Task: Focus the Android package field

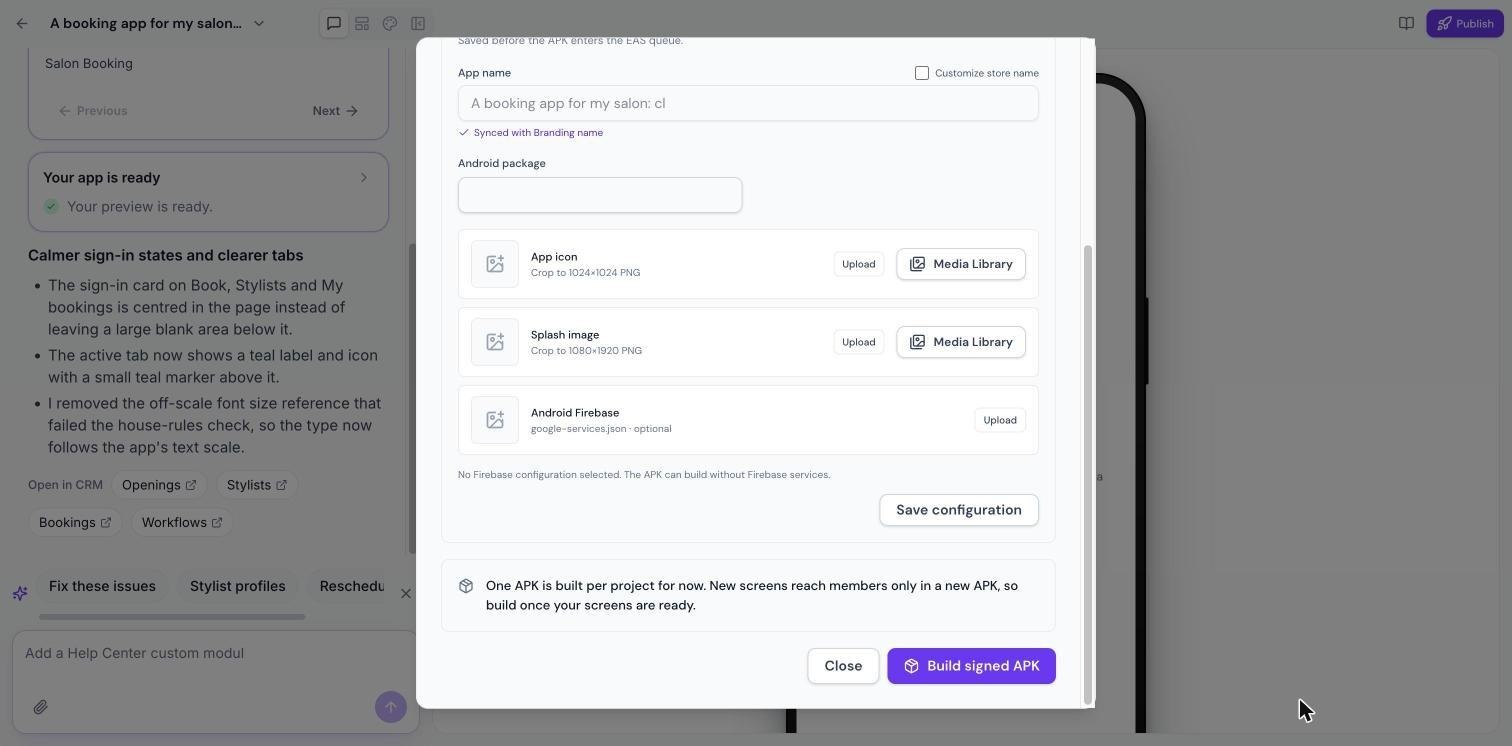Action: 600,195
